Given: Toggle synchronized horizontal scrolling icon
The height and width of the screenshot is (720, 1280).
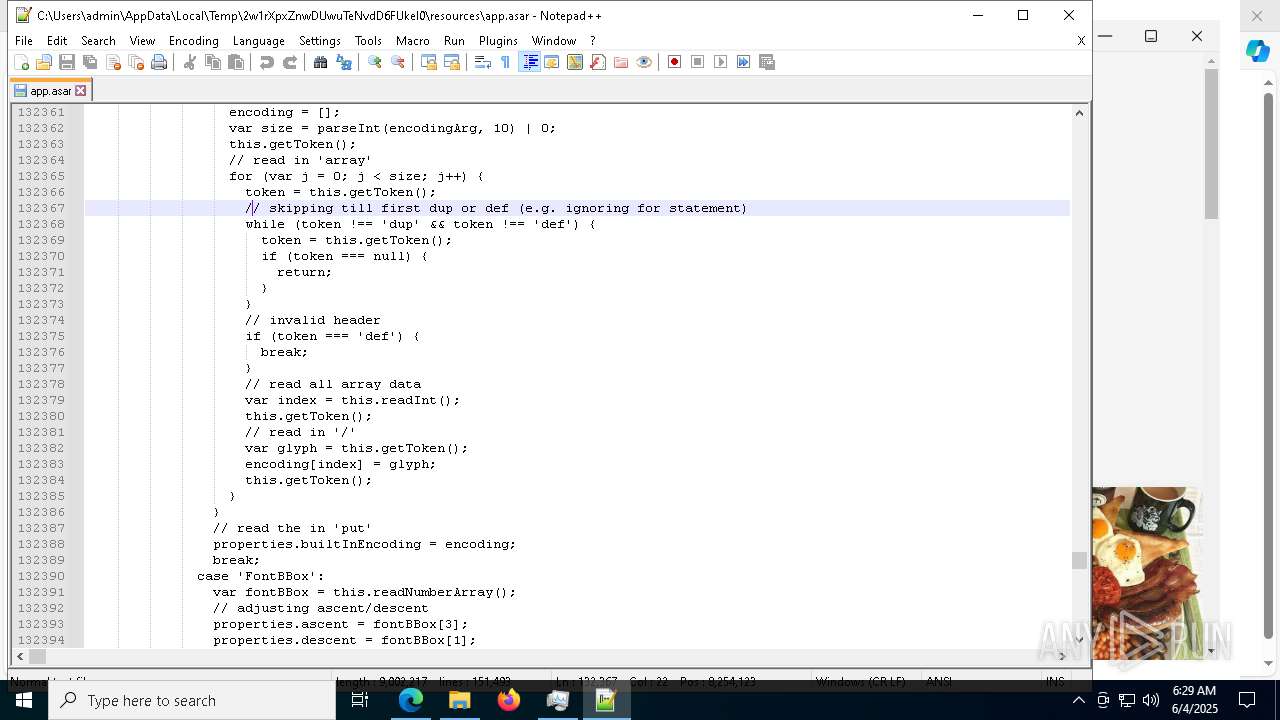Looking at the screenshot, I should point(452,62).
